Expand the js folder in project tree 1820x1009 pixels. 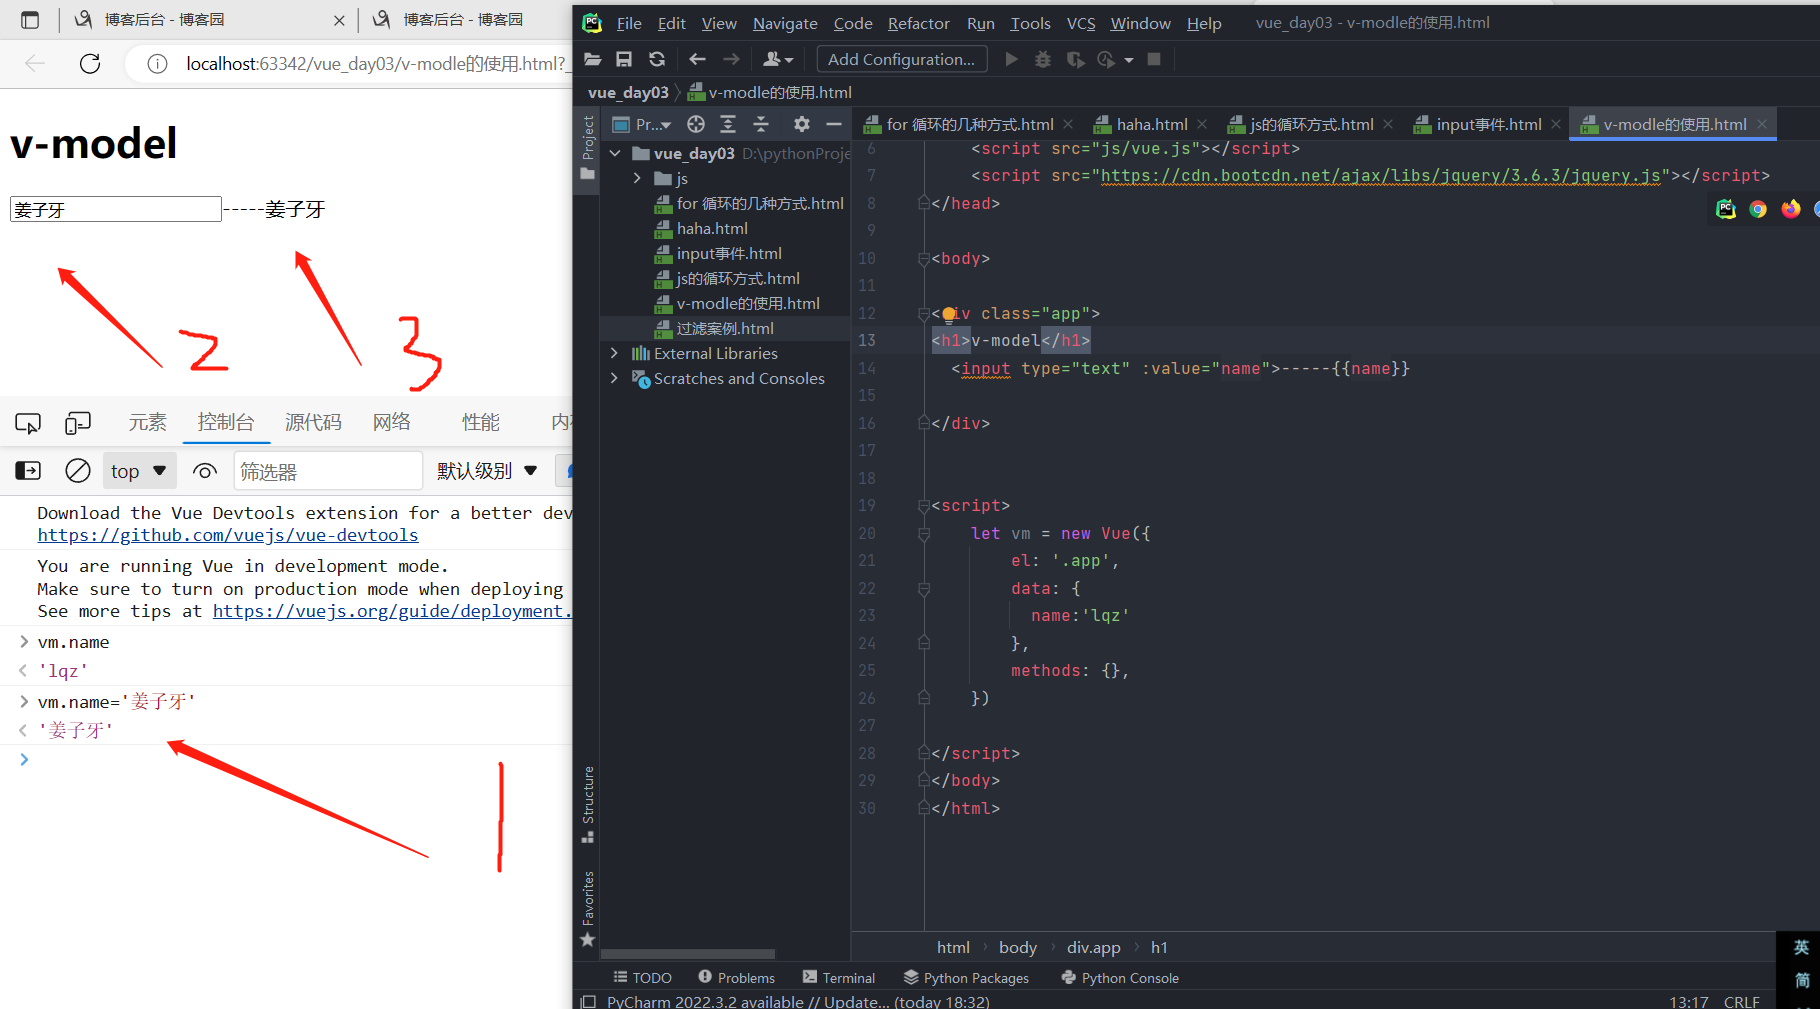pyautogui.click(x=637, y=179)
